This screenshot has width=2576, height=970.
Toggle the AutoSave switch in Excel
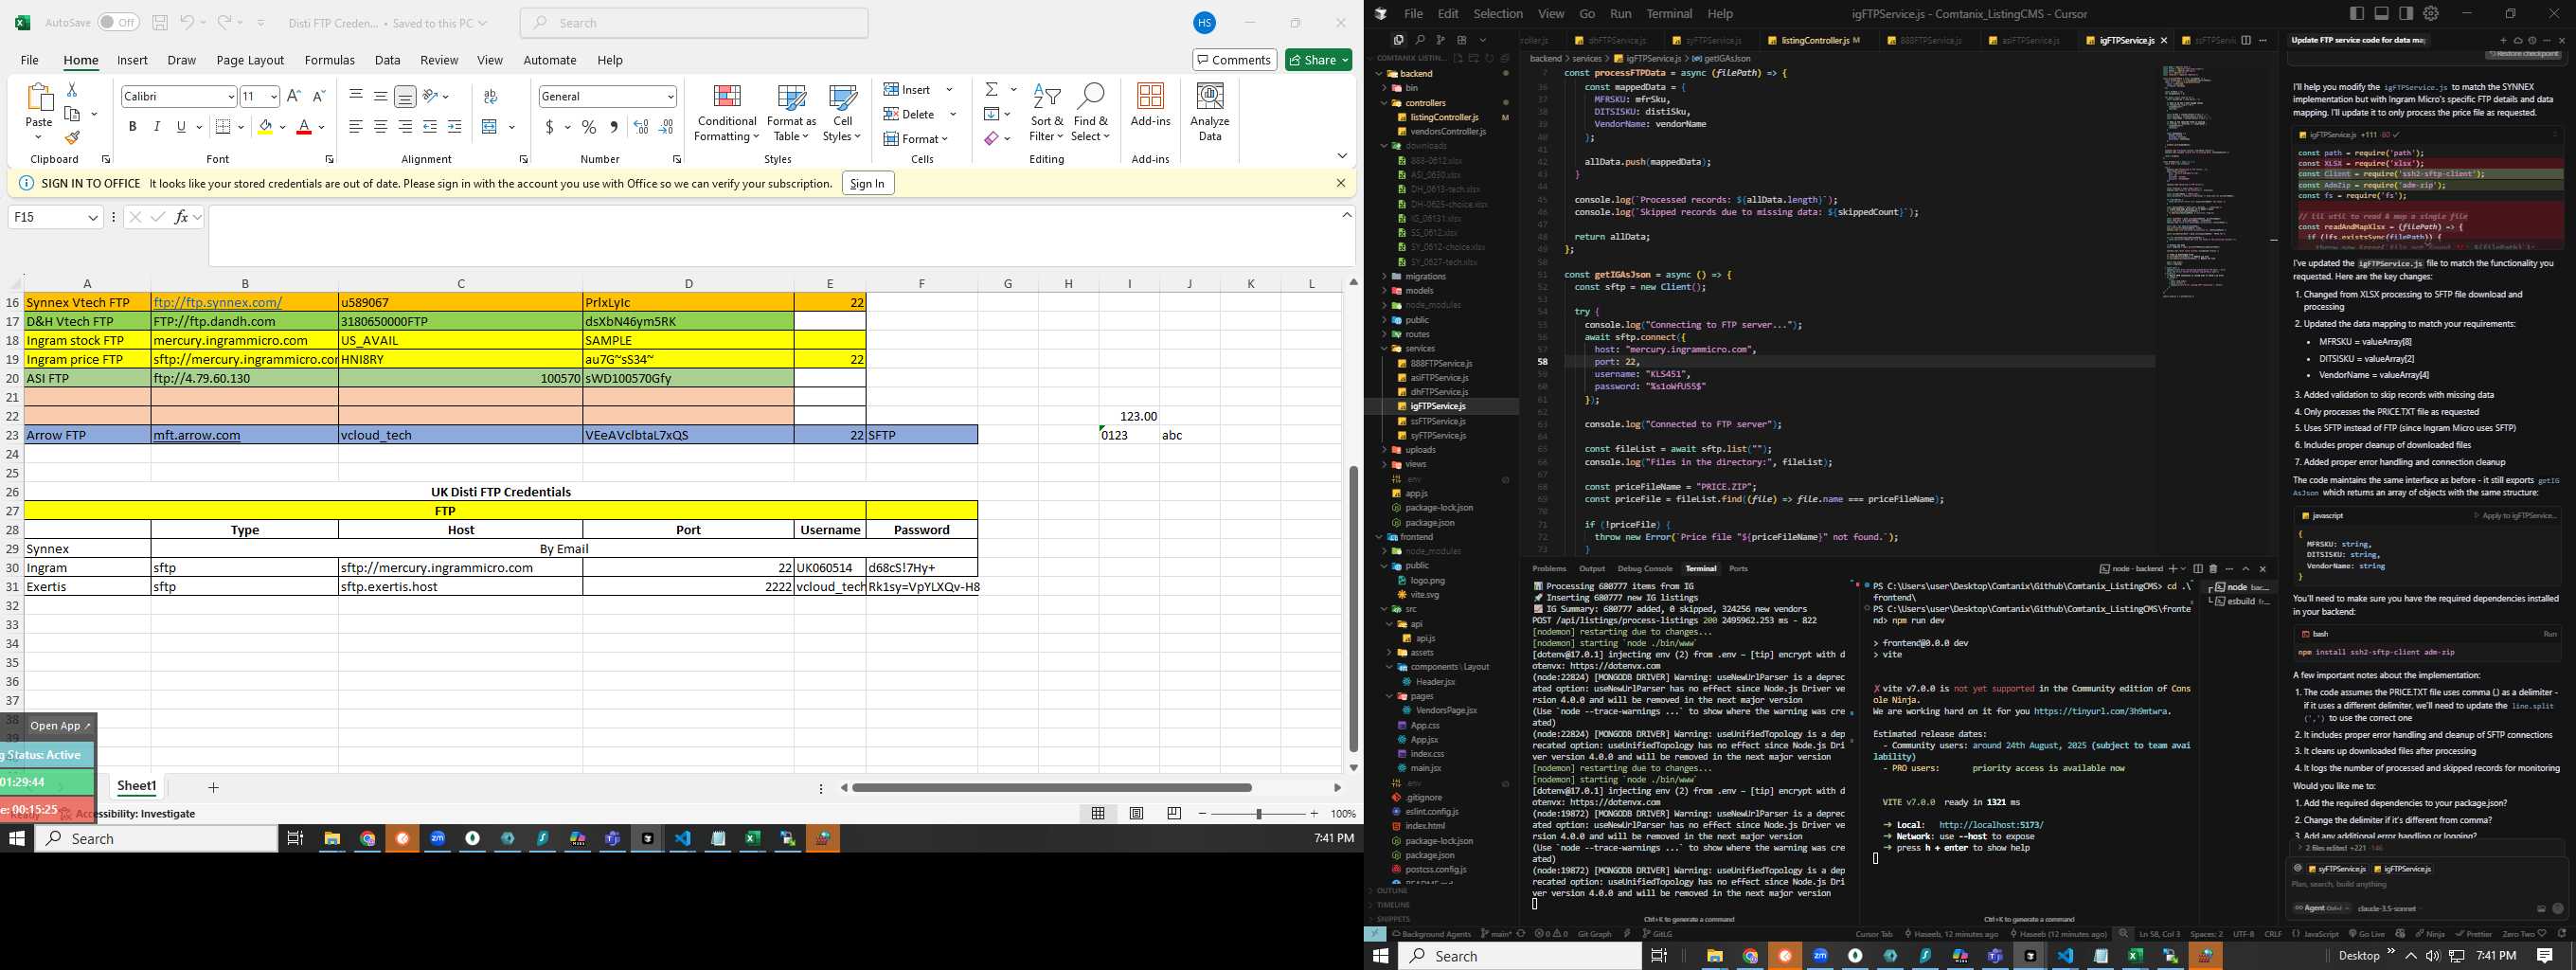(x=118, y=22)
